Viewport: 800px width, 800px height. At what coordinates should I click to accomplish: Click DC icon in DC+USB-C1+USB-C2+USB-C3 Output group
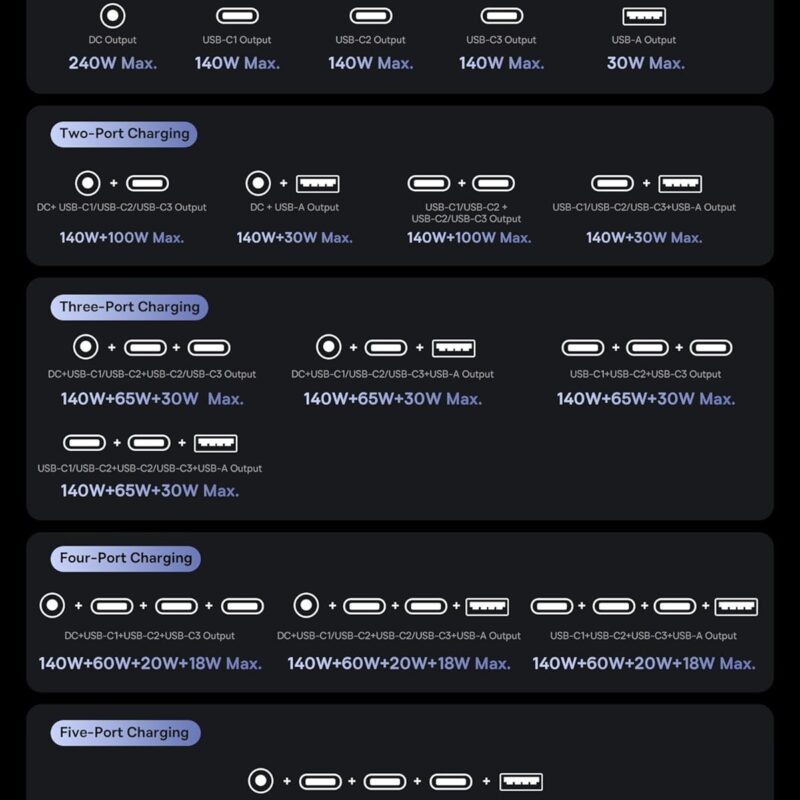point(52,605)
